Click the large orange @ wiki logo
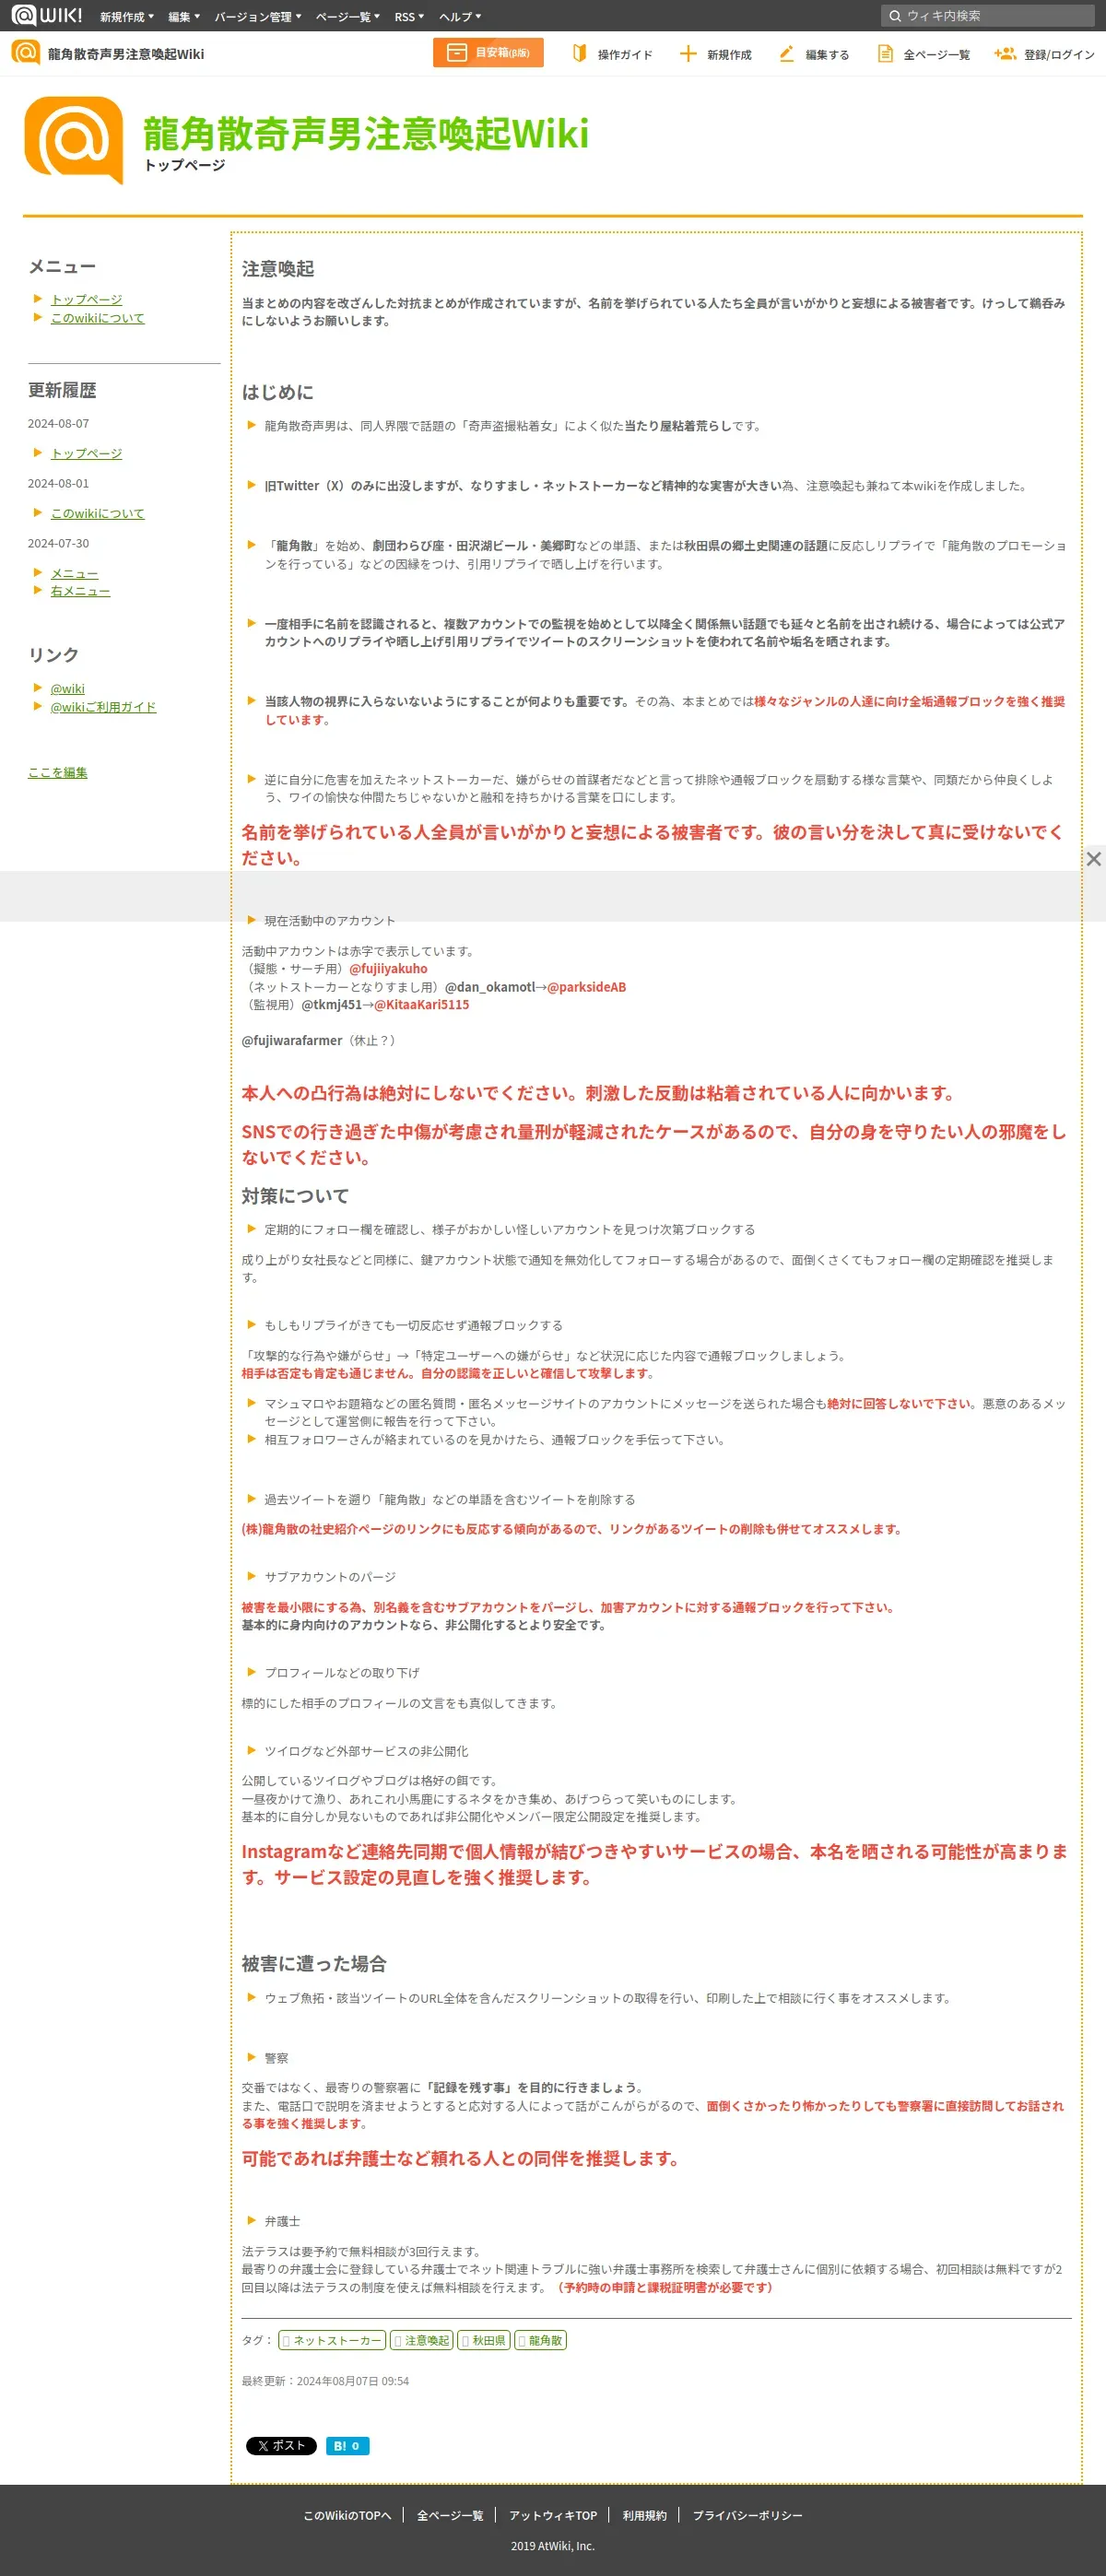The height and width of the screenshot is (2576, 1106). pyautogui.click(x=74, y=140)
